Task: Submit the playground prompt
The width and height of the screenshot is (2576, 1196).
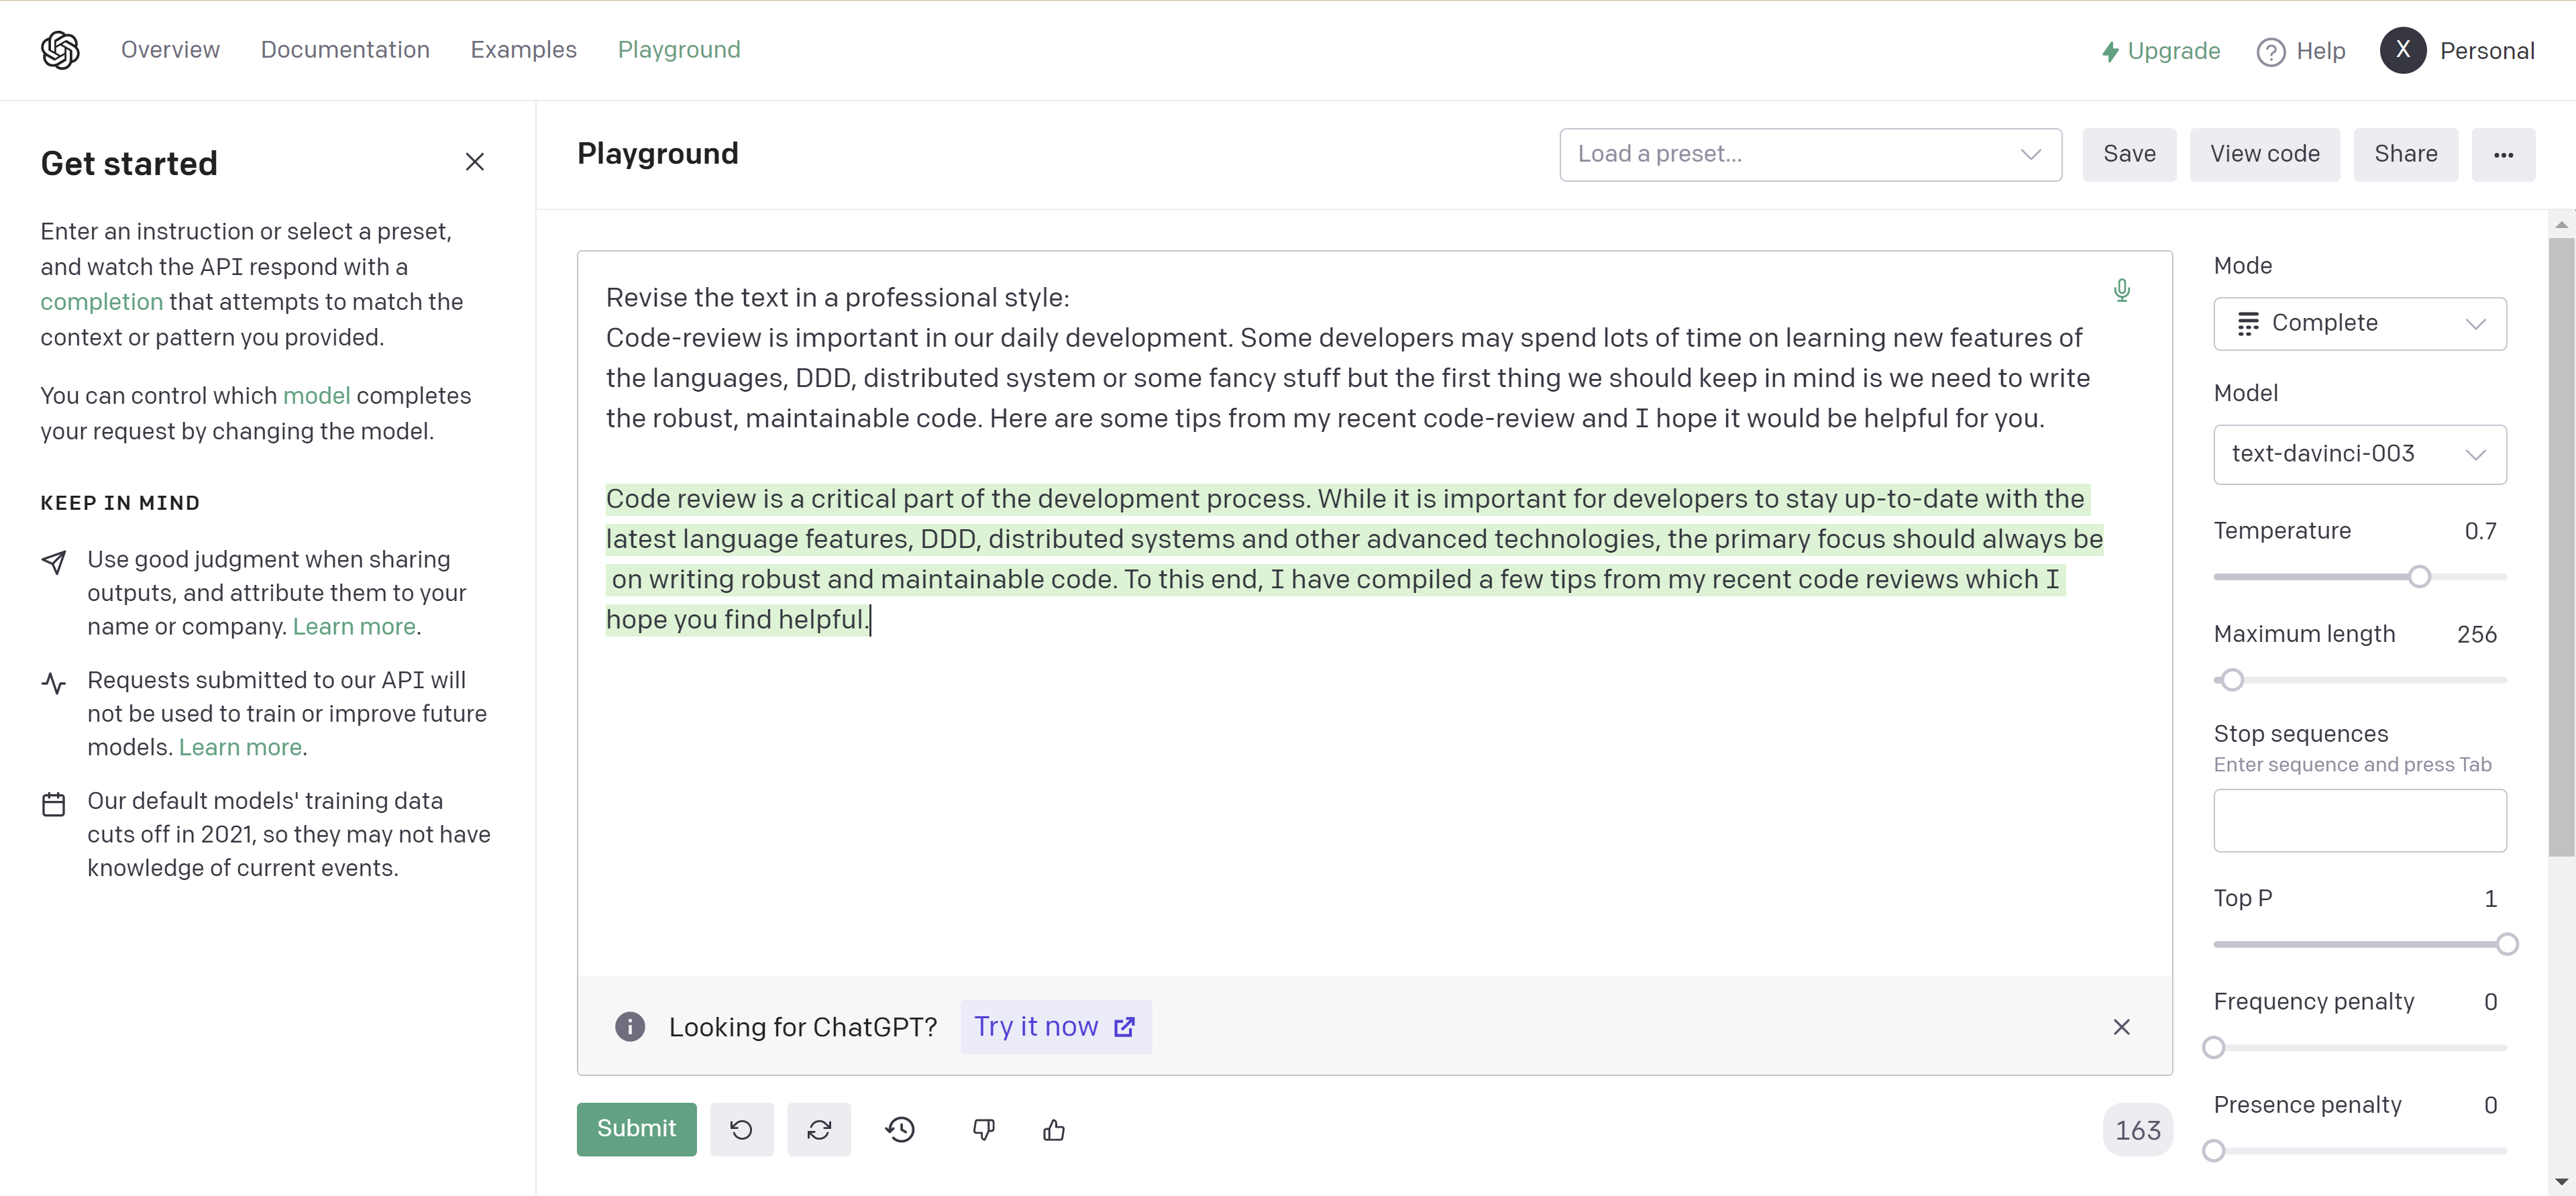Action: coord(637,1129)
